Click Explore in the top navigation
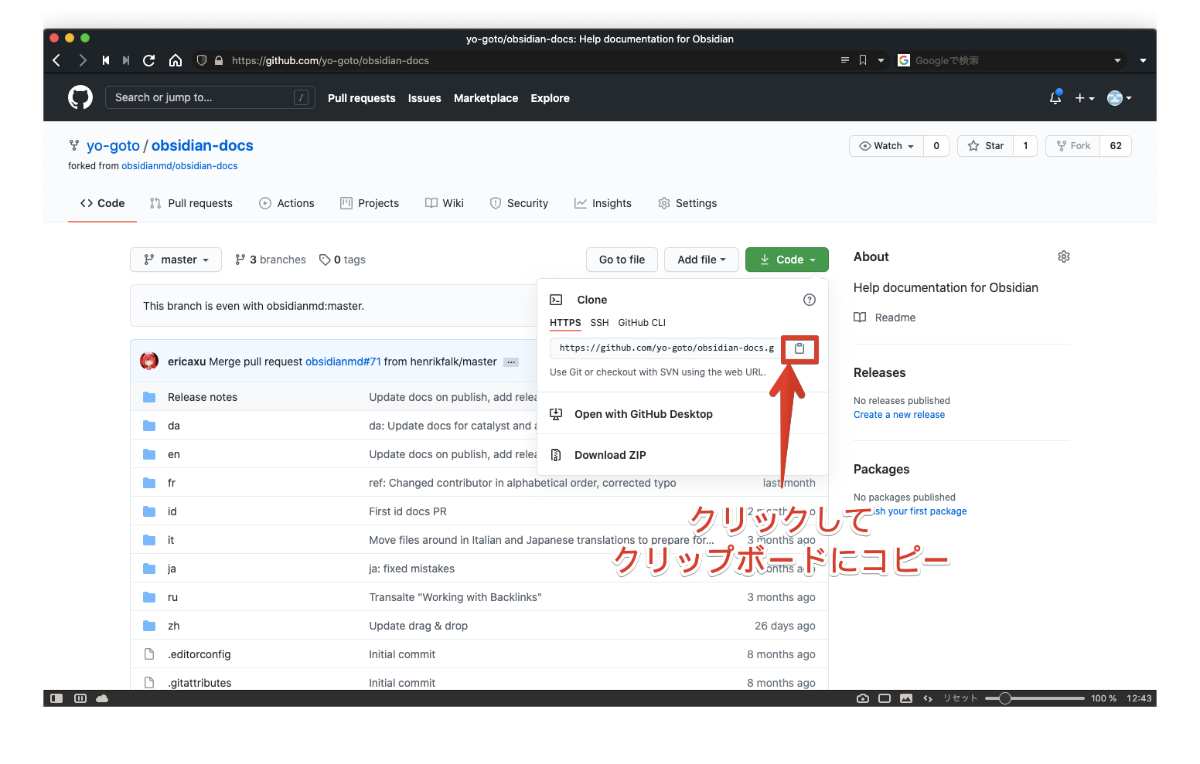This screenshot has height=764, width=1200. (550, 98)
